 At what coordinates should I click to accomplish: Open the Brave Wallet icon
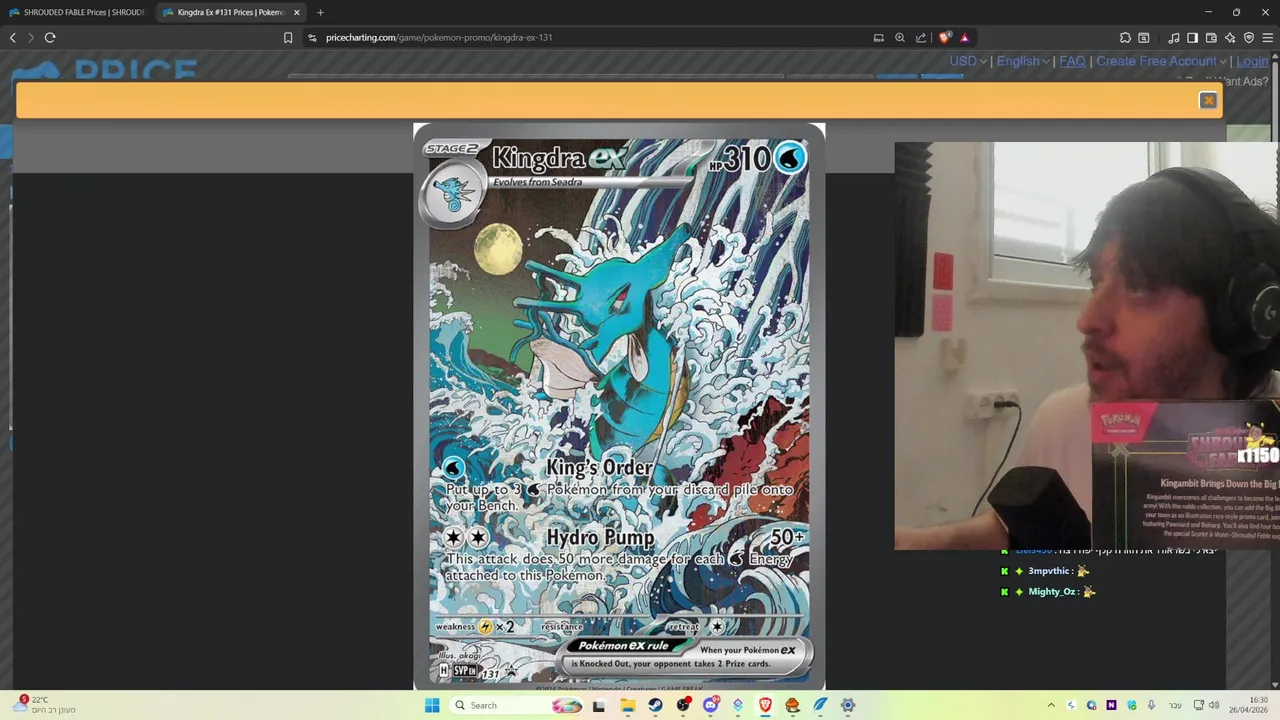(x=1211, y=38)
